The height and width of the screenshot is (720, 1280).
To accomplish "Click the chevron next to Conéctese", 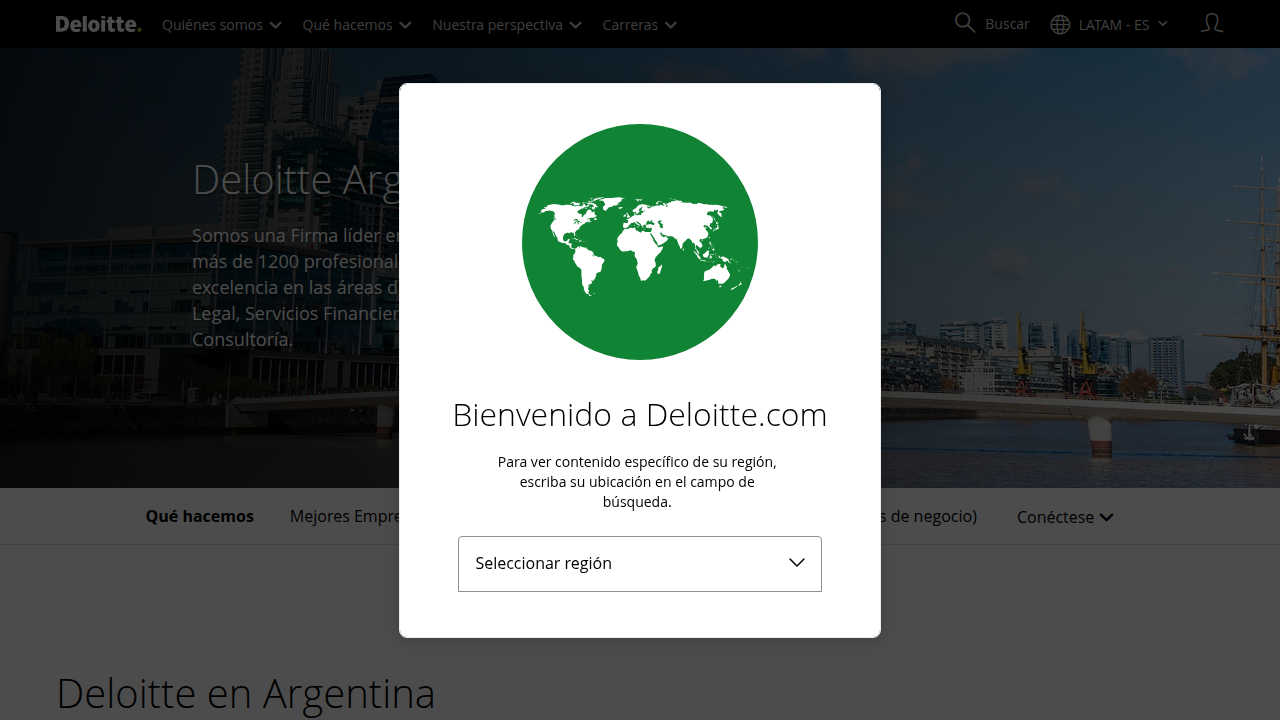I will tap(1106, 518).
